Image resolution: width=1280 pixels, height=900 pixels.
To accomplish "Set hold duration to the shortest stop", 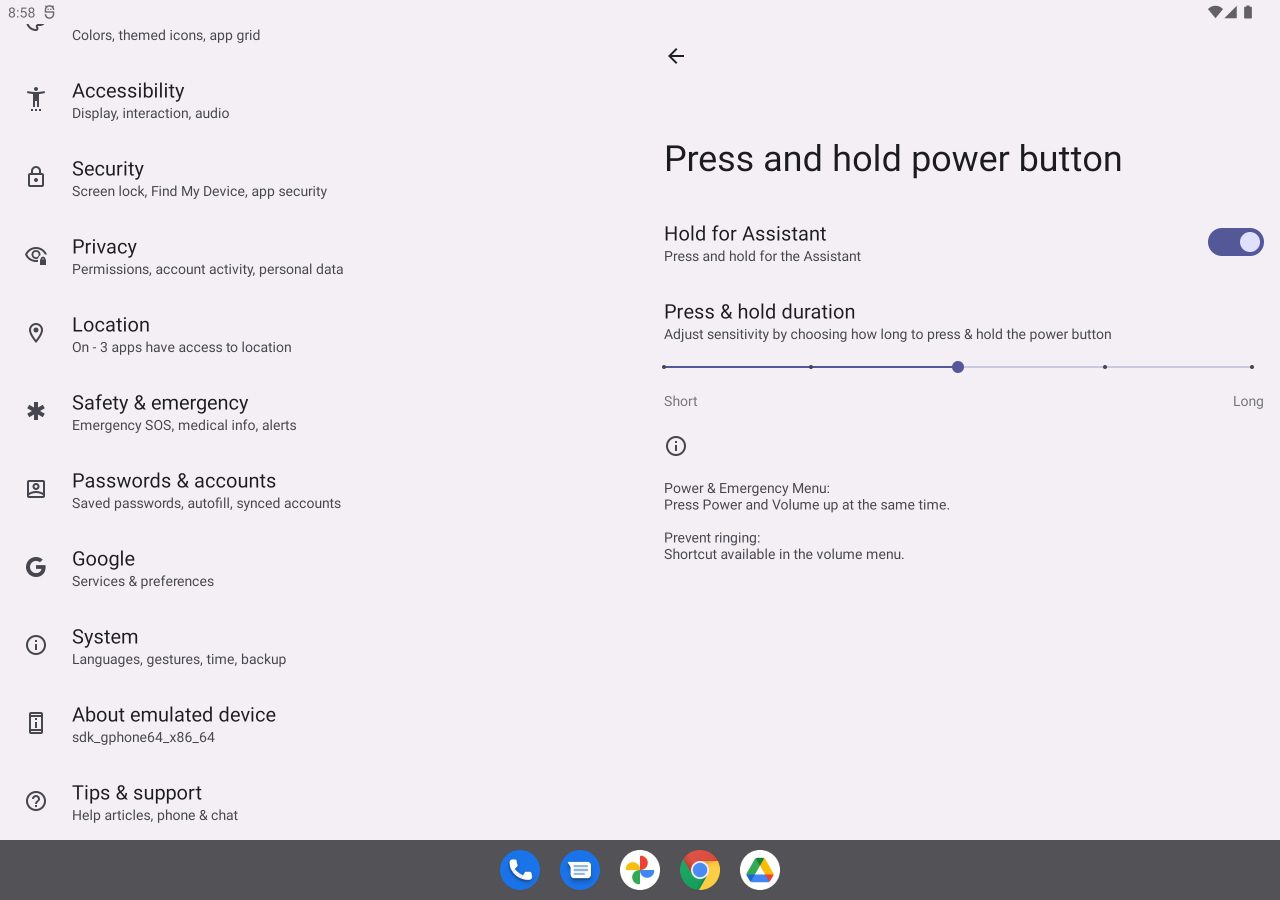I will point(664,367).
